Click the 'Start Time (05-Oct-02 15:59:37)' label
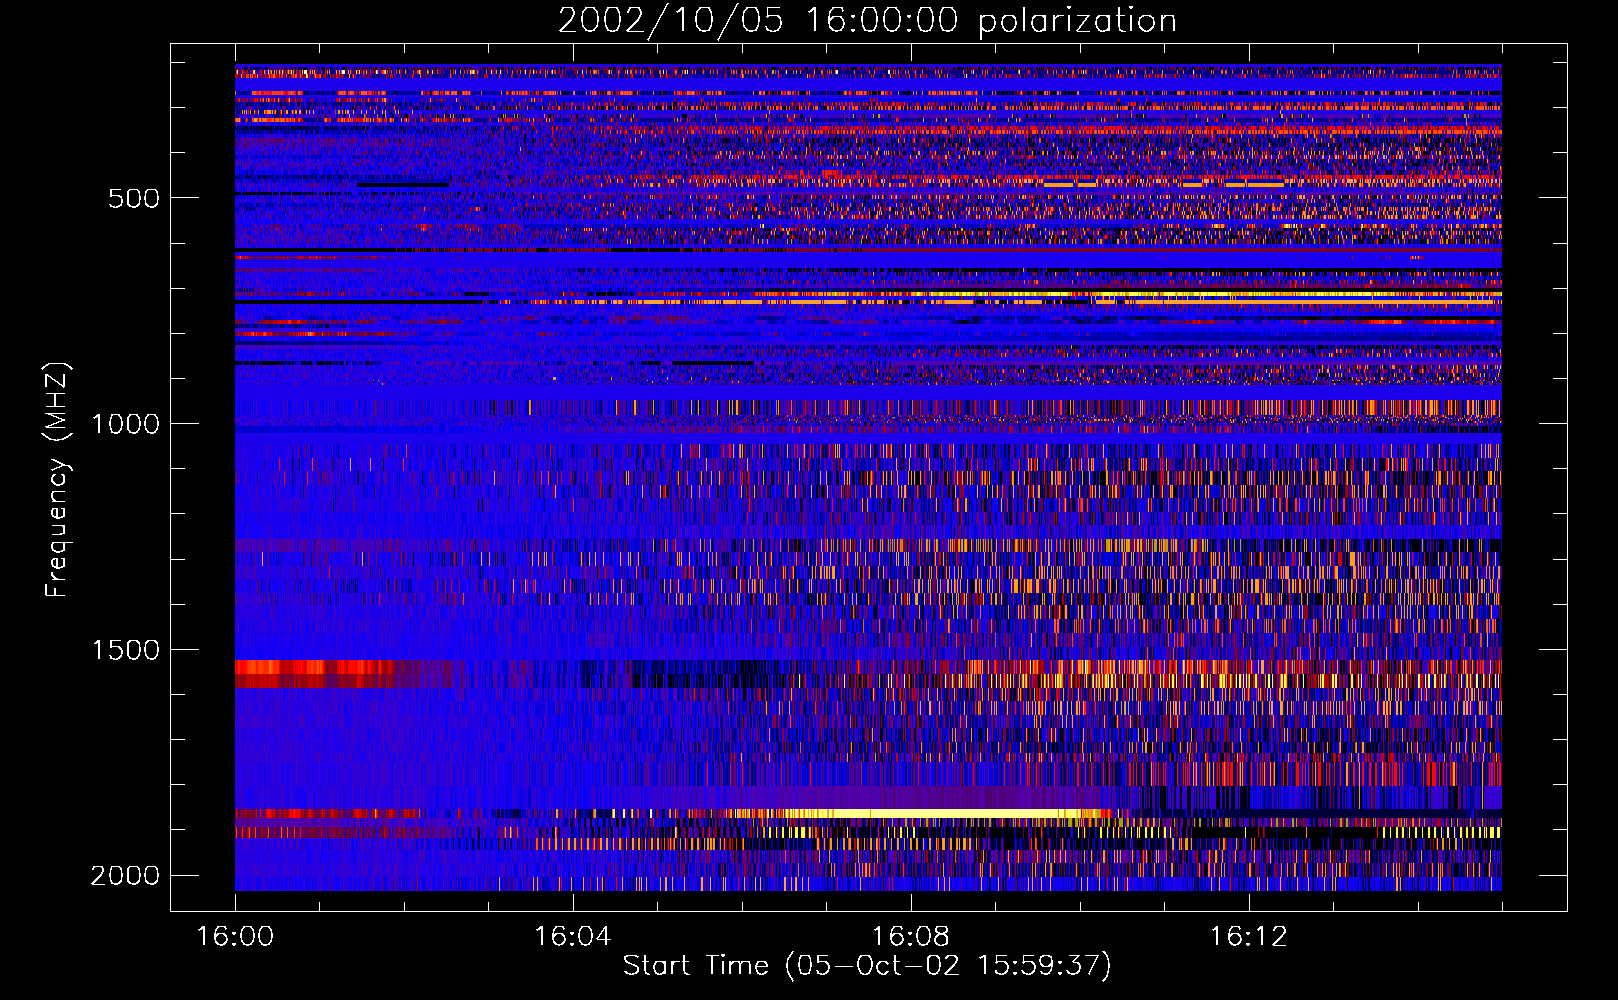The width and height of the screenshot is (1618, 1000). tap(867, 966)
